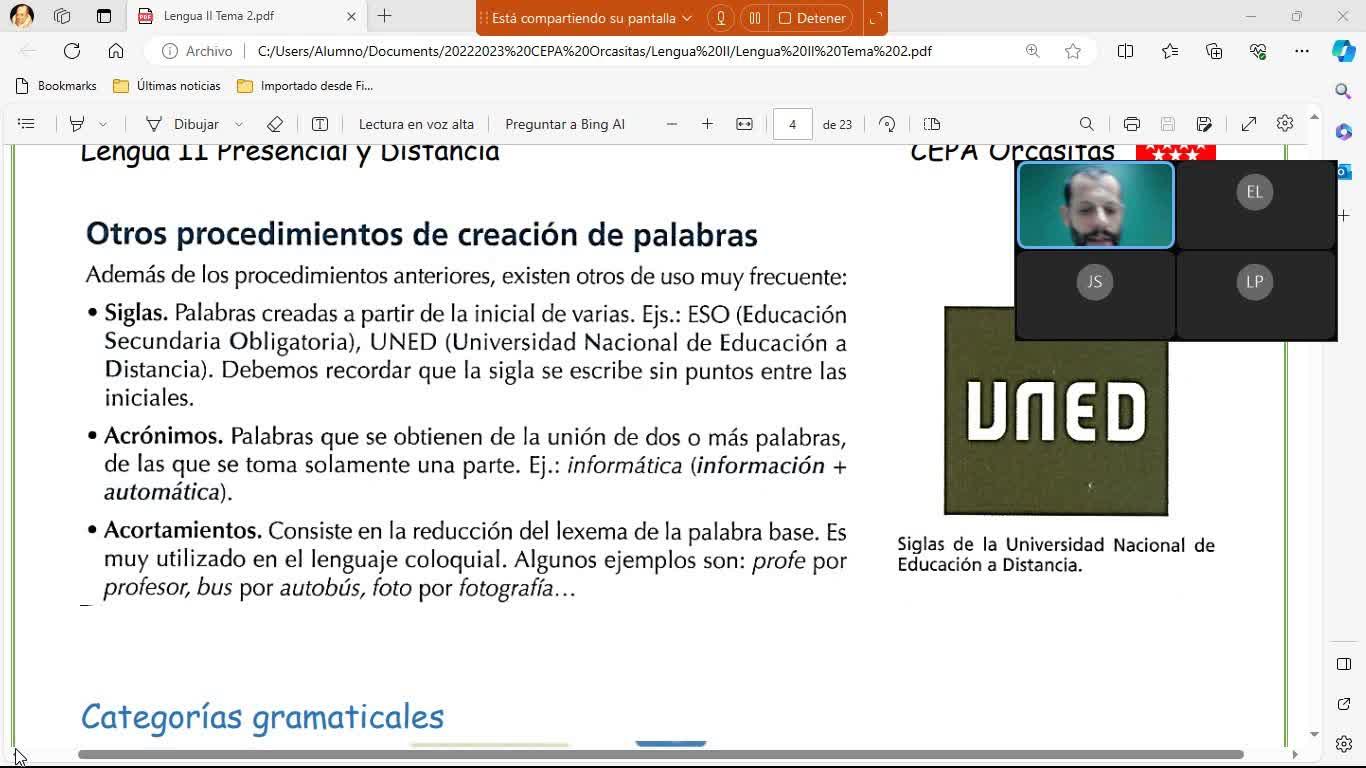Click Preguntar a Bing AI
Screen dimensions: 1366x768
coord(565,124)
